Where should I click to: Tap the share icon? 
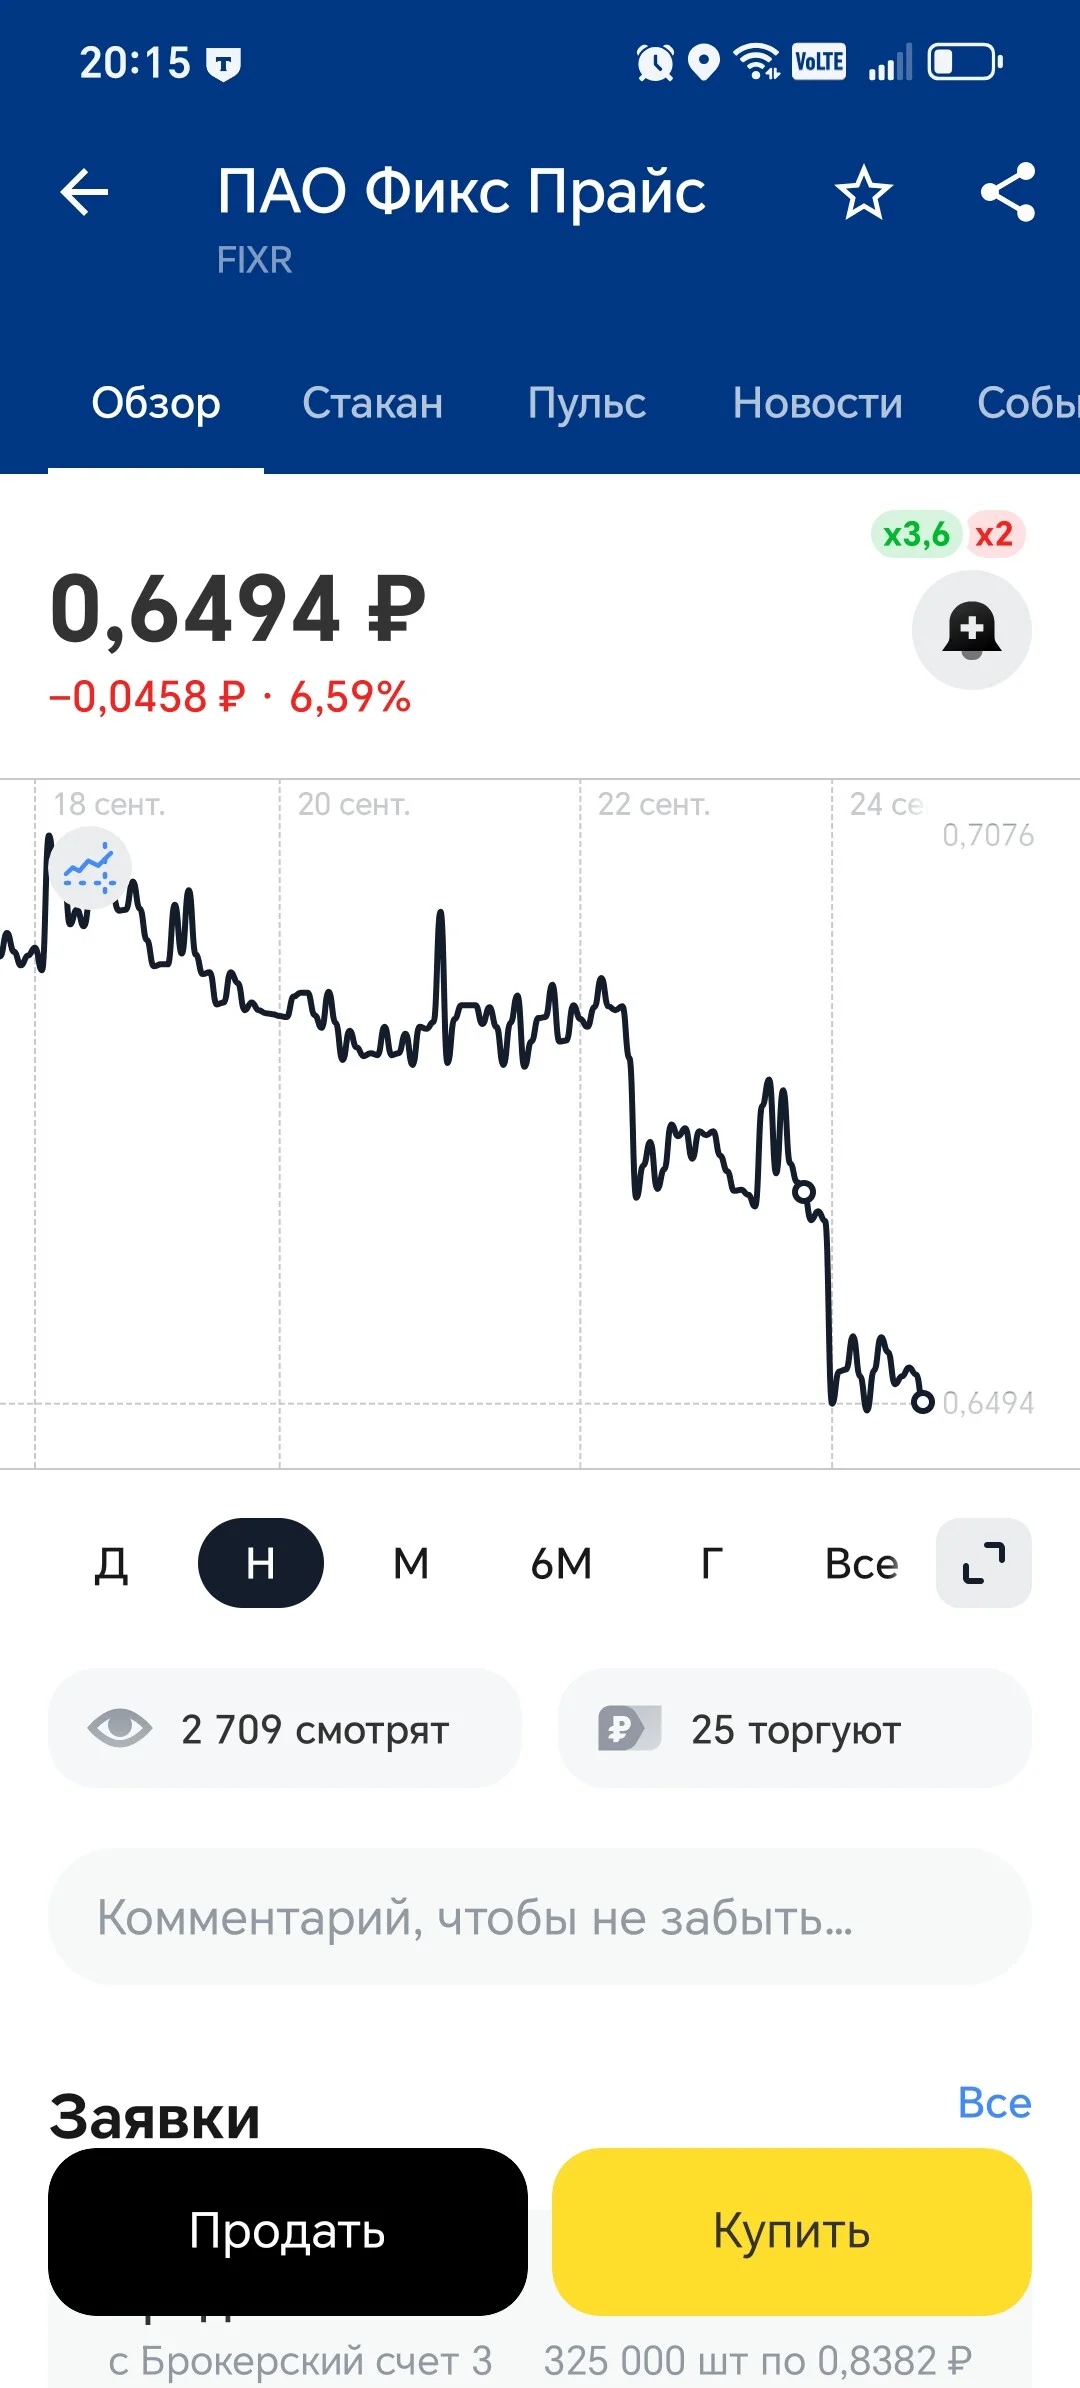tap(1008, 192)
